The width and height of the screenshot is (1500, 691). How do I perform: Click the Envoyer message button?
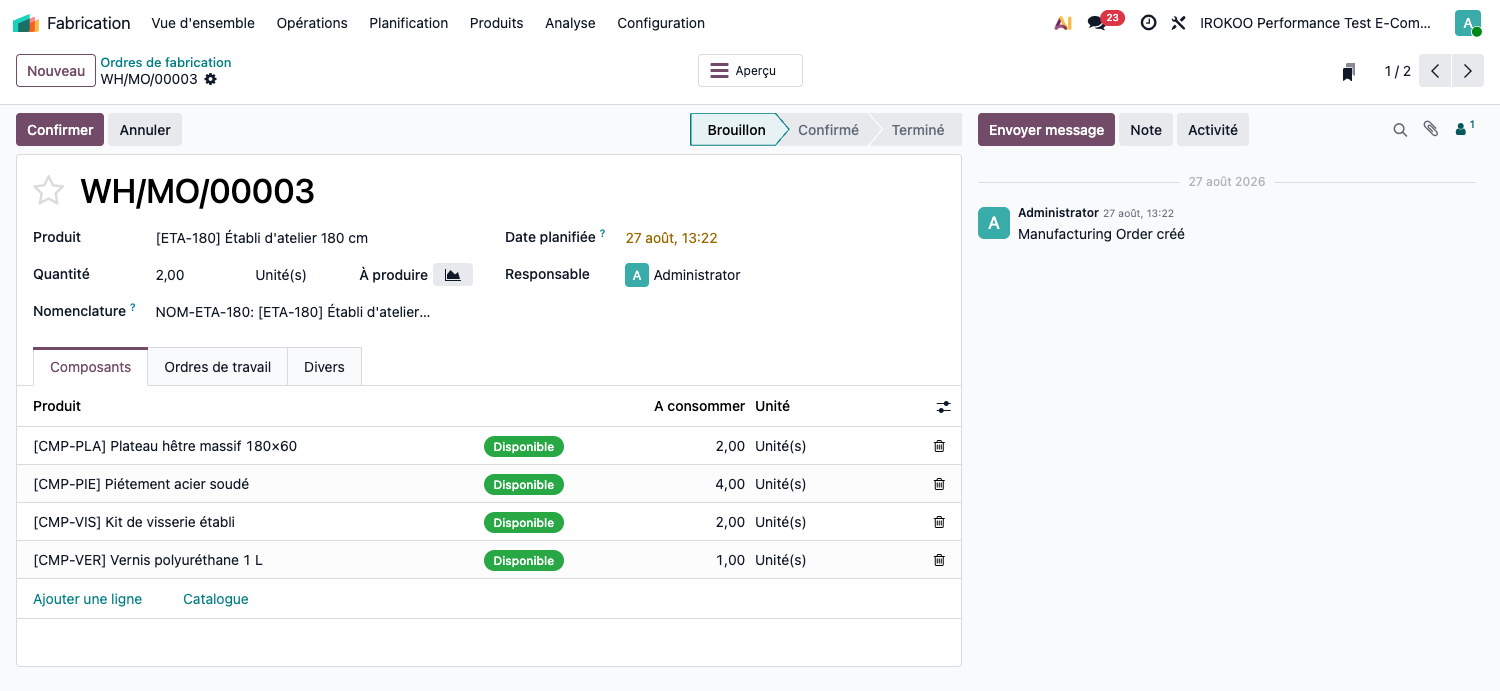click(x=1046, y=130)
